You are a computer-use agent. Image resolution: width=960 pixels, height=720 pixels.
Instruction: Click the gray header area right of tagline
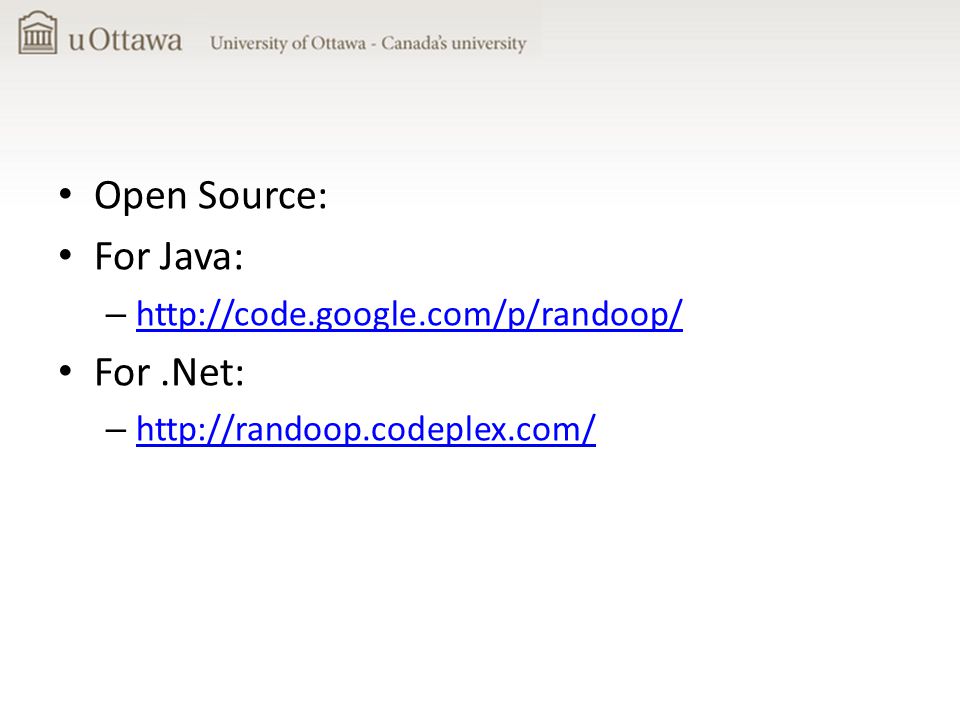[747, 43]
